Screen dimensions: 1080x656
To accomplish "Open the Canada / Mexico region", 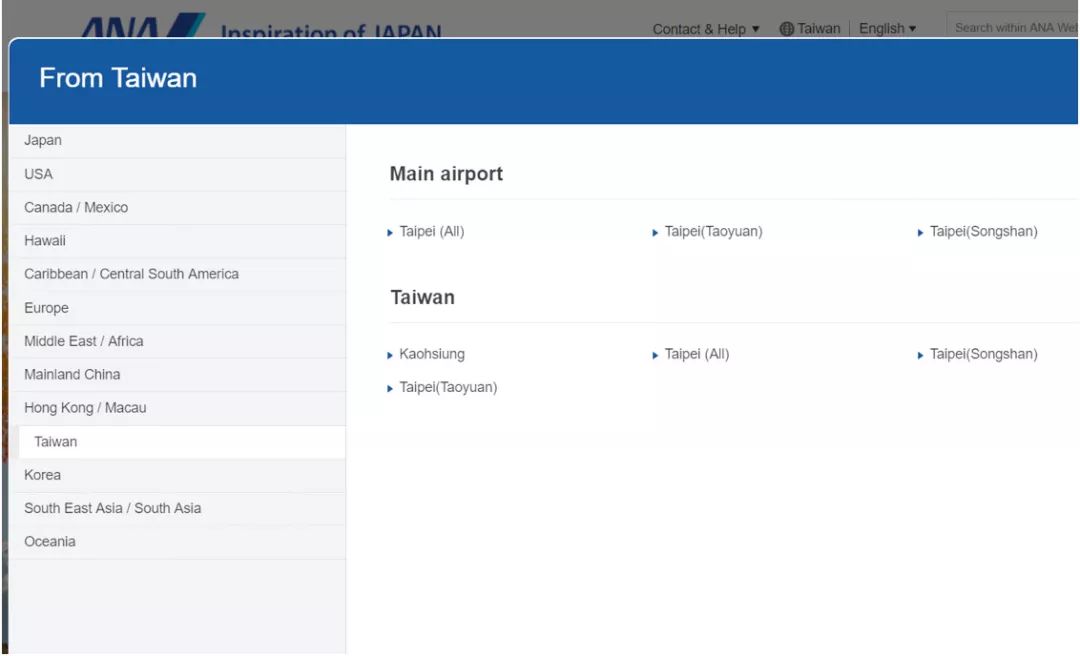I will click(76, 208).
